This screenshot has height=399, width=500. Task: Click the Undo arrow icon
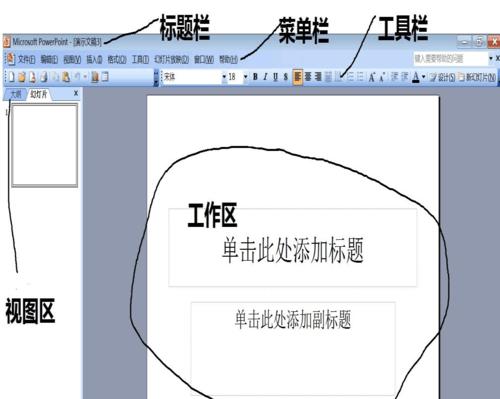pos(77,77)
